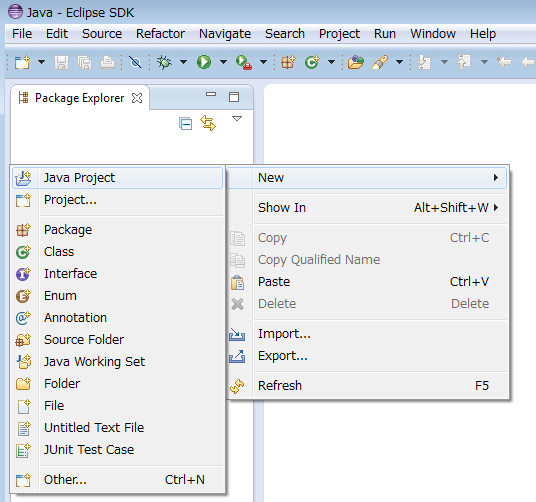The width and height of the screenshot is (536, 502).
Task: Choose Folder from New submenu
Action: (118, 384)
